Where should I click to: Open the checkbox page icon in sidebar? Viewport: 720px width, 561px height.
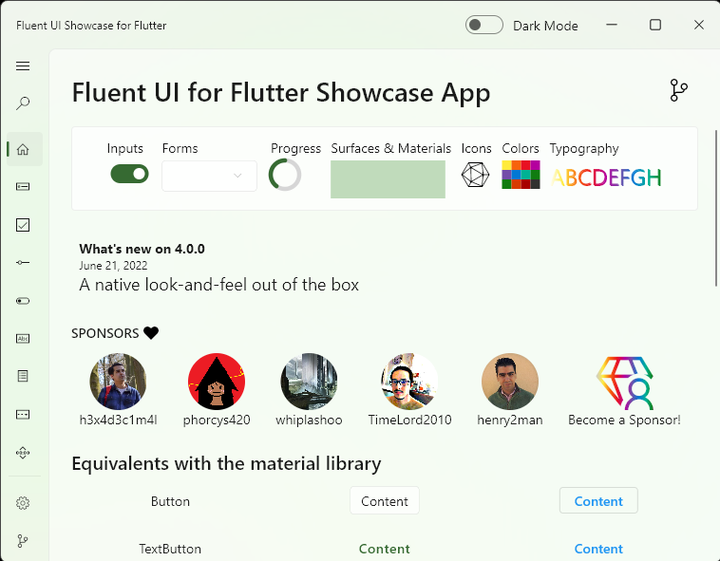(22, 225)
